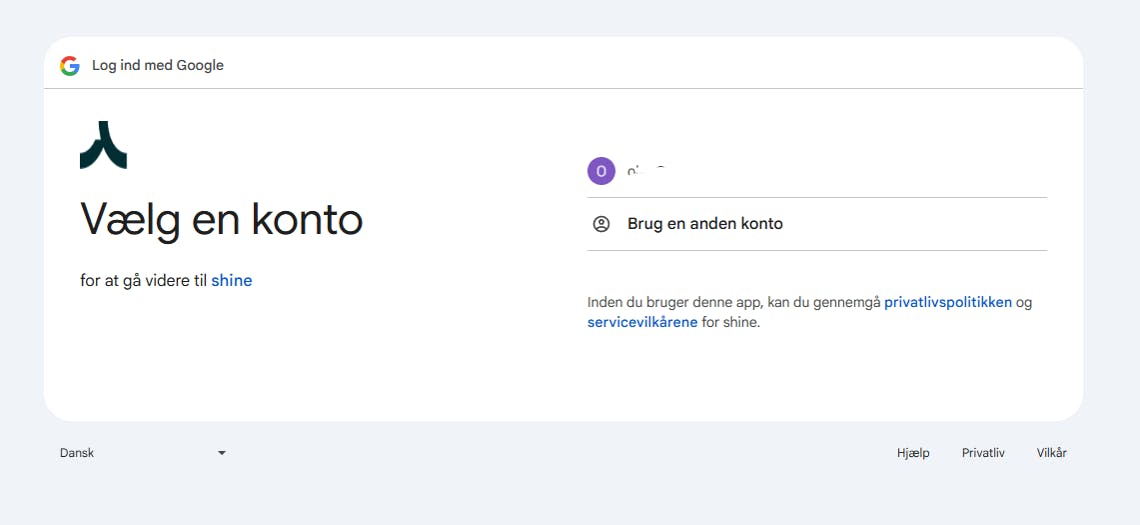Click the Vælg en konto heading
Viewport: 1140px width, 525px height.
click(221, 219)
